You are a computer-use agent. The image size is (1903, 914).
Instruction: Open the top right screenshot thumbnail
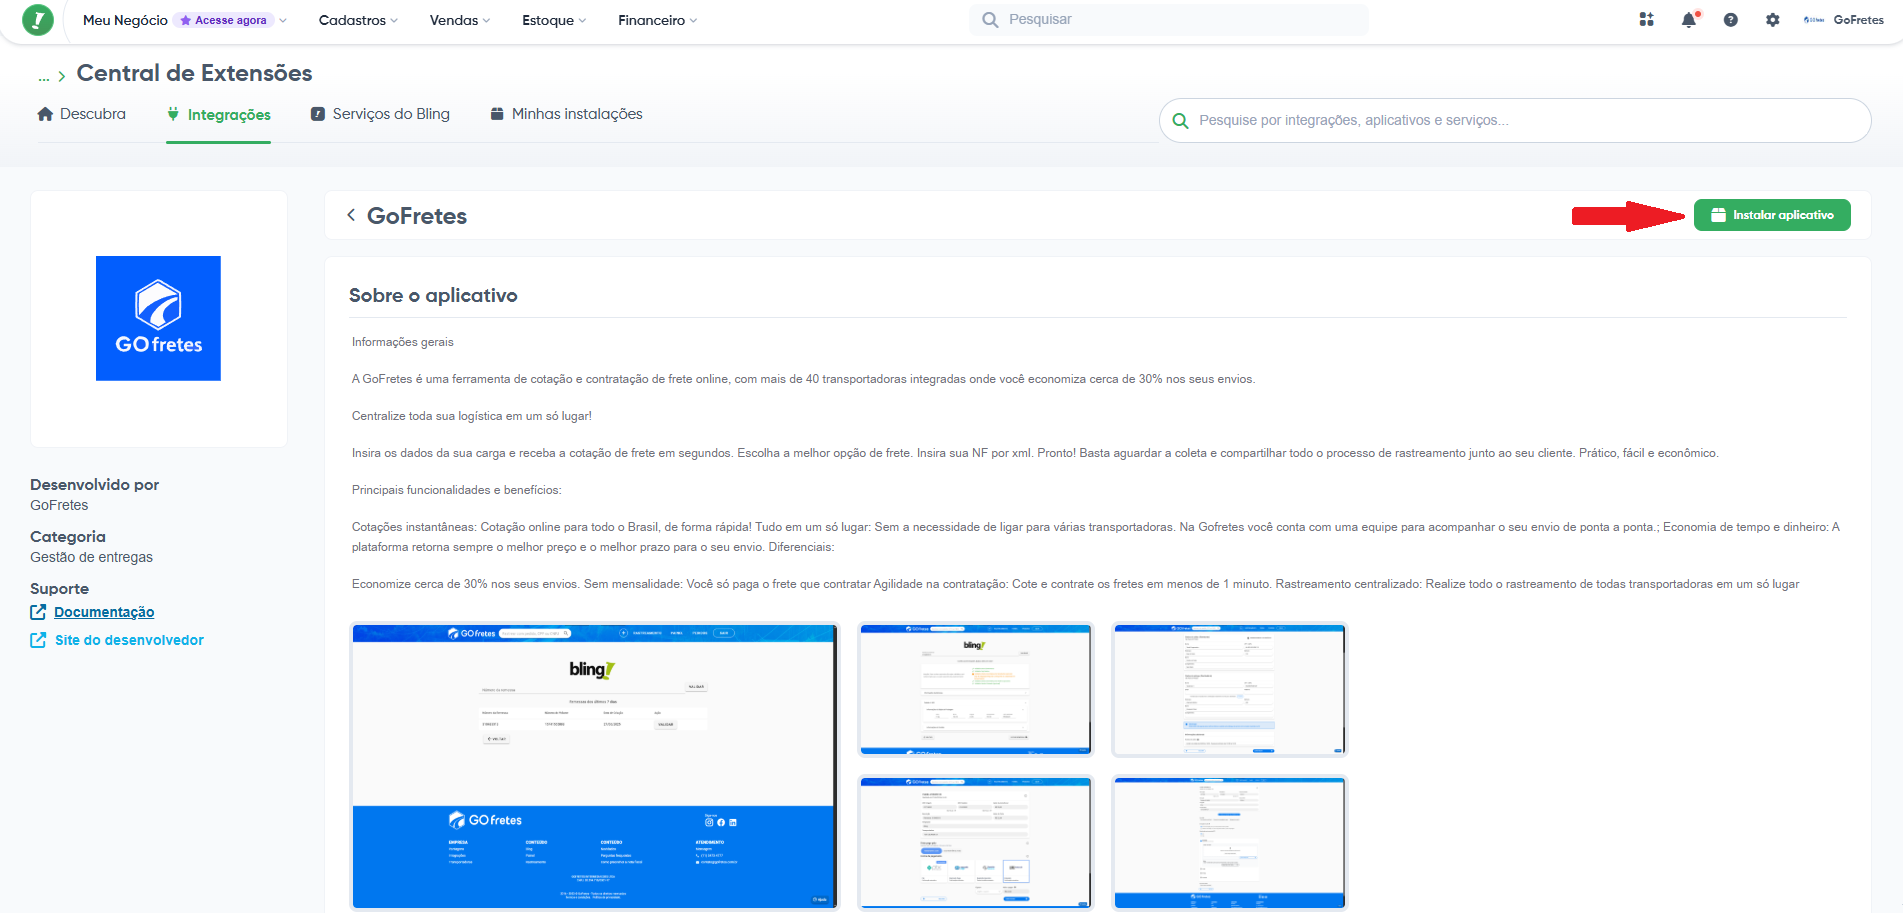coord(1230,690)
